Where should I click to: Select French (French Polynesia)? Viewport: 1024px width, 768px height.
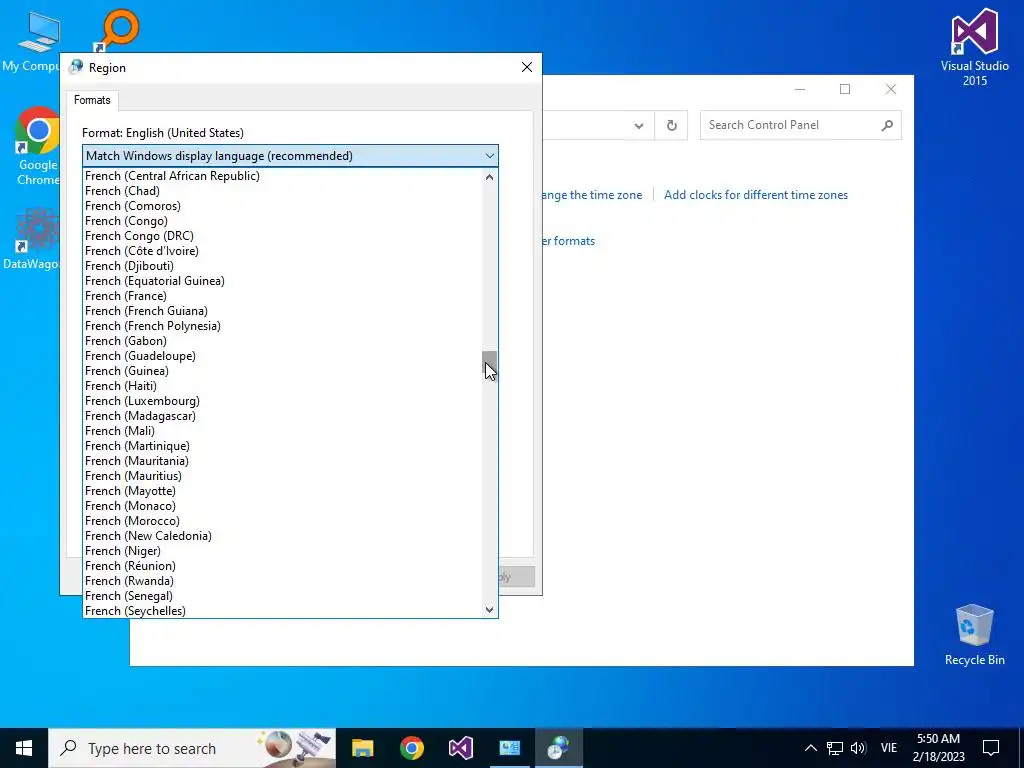tap(283, 326)
